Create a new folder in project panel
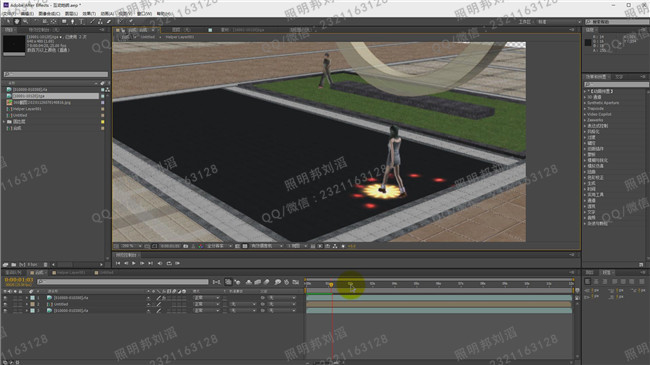 click(x=14, y=265)
